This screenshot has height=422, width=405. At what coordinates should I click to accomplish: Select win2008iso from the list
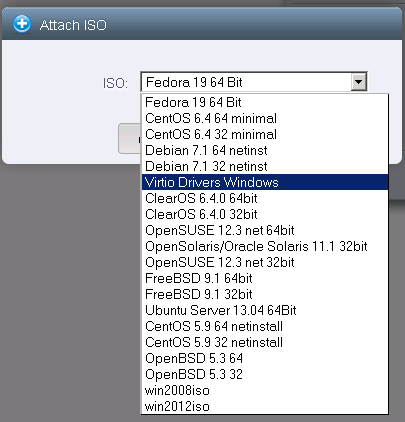pos(265,390)
